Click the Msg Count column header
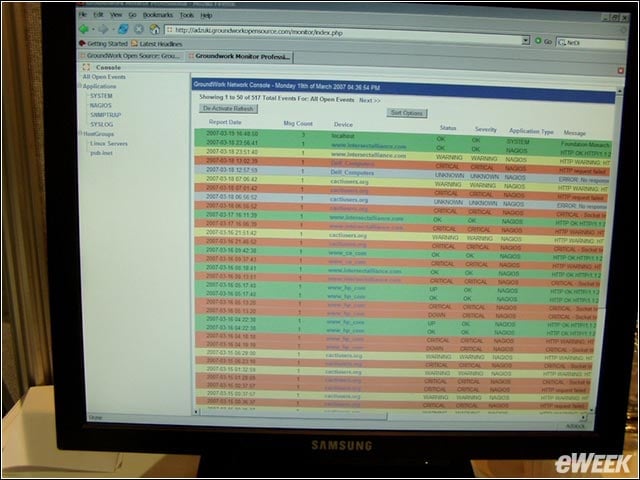The height and width of the screenshot is (480, 640). click(298, 123)
